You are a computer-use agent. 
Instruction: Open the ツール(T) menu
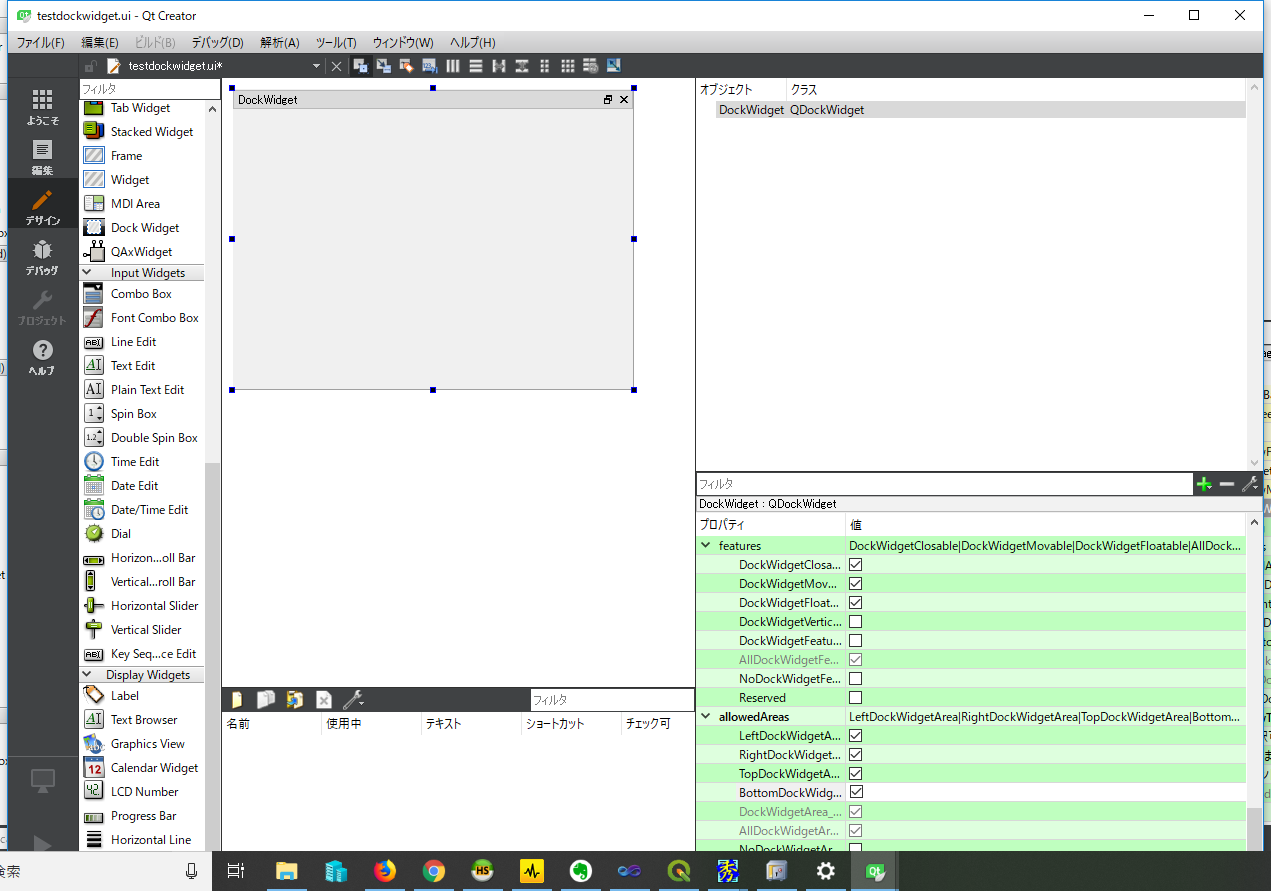pos(336,43)
